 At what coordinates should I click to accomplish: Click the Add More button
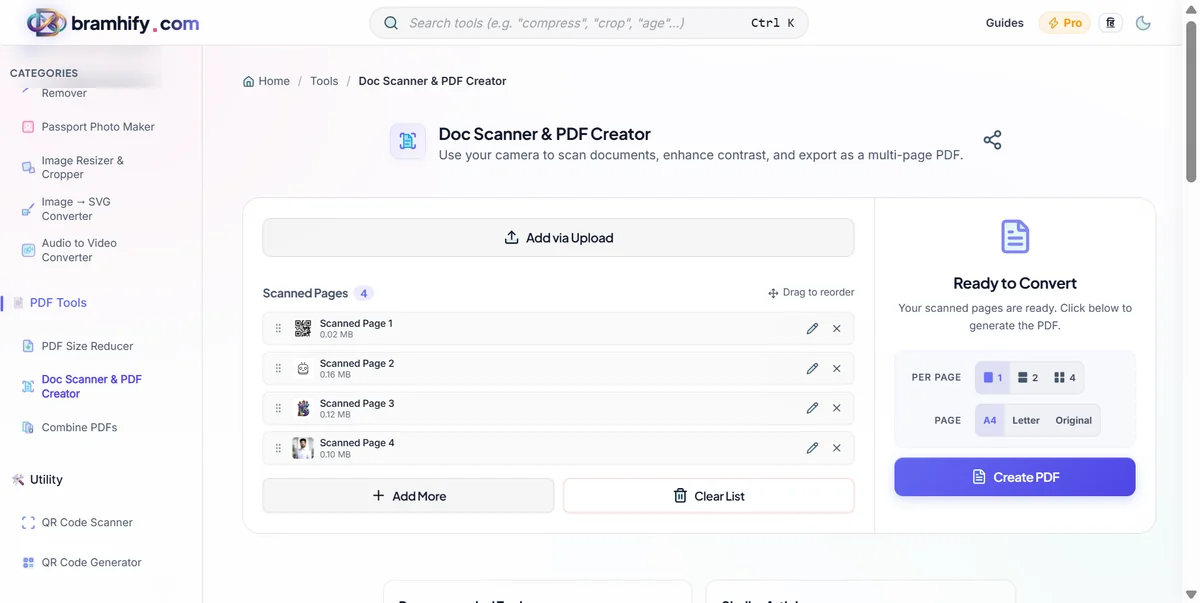point(408,496)
